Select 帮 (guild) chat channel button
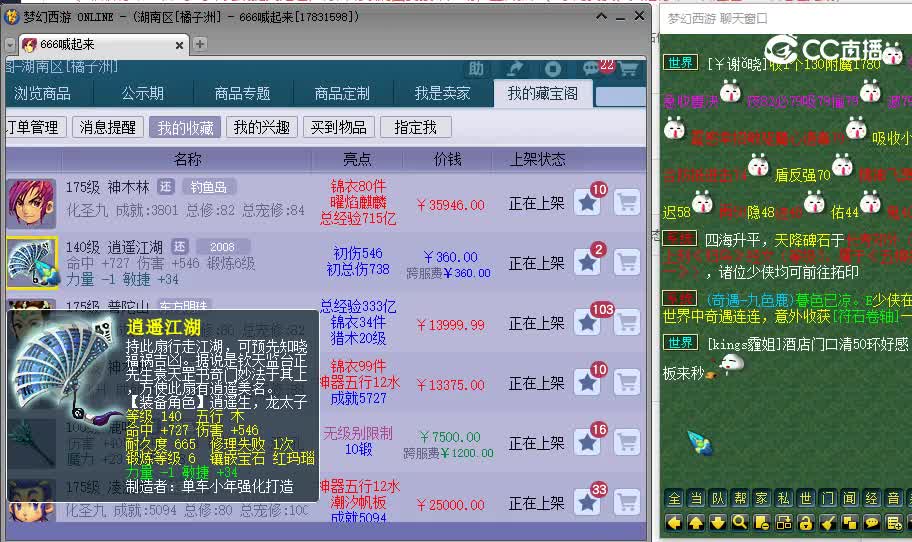The image size is (912, 542). (x=740, y=498)
